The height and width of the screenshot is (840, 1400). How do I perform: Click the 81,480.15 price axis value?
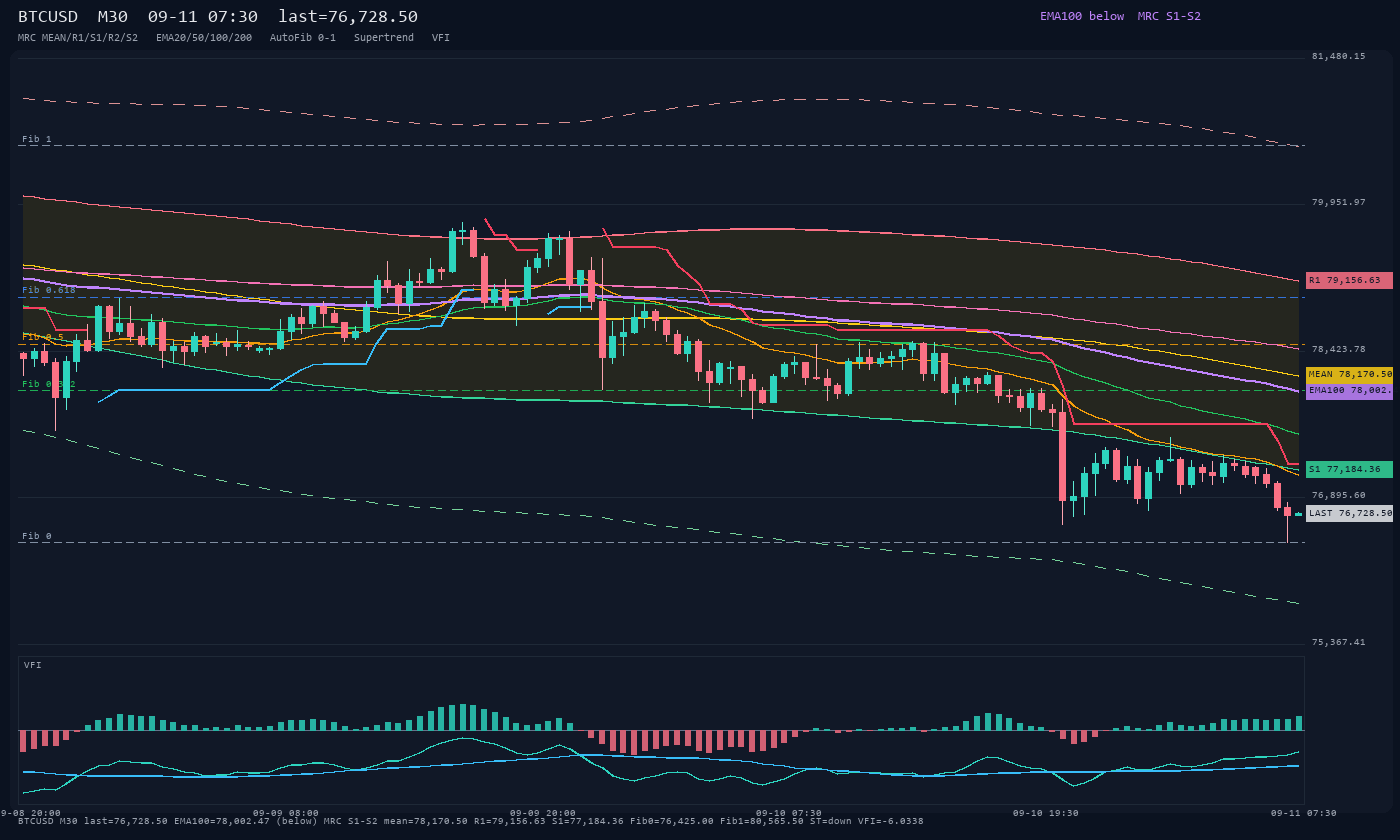[x=1339, y=56]
